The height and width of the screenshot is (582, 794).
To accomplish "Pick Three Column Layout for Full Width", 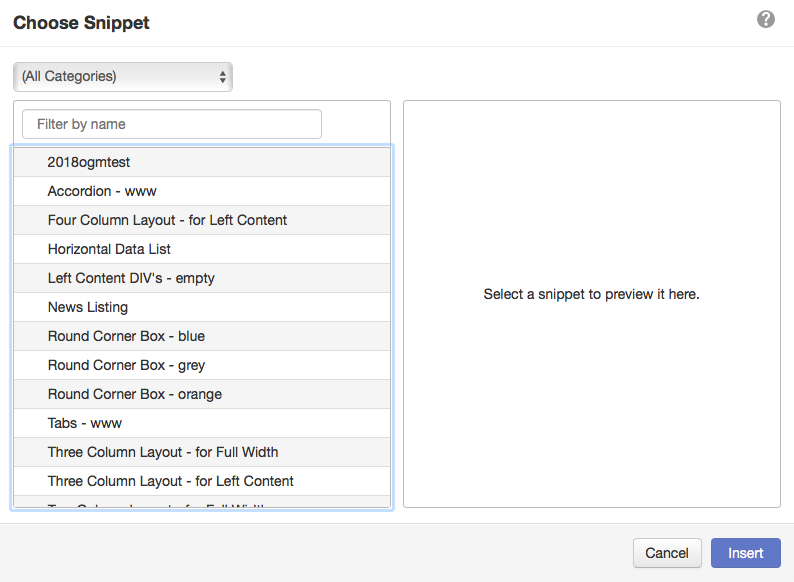I will tap(202, 452).
